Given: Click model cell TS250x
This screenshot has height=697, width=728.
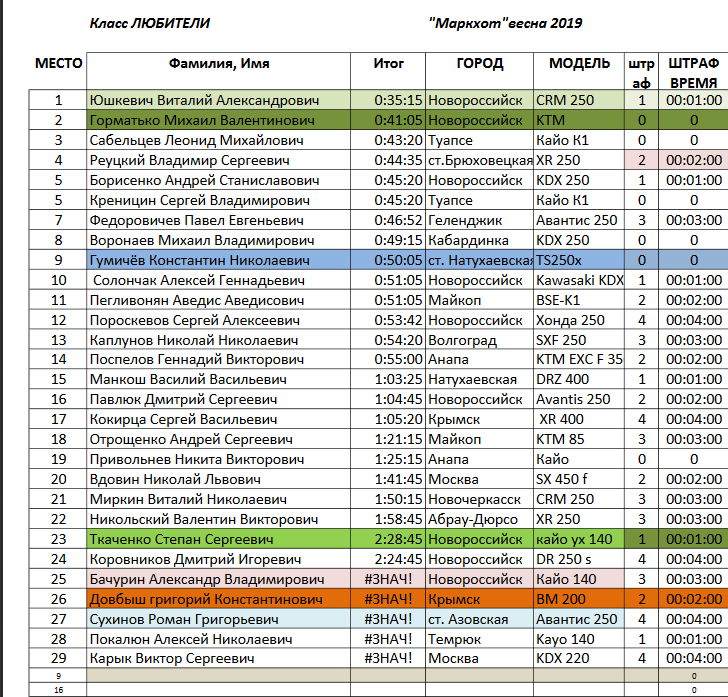Looking at the screenshot, I should (x=579, y=260).
